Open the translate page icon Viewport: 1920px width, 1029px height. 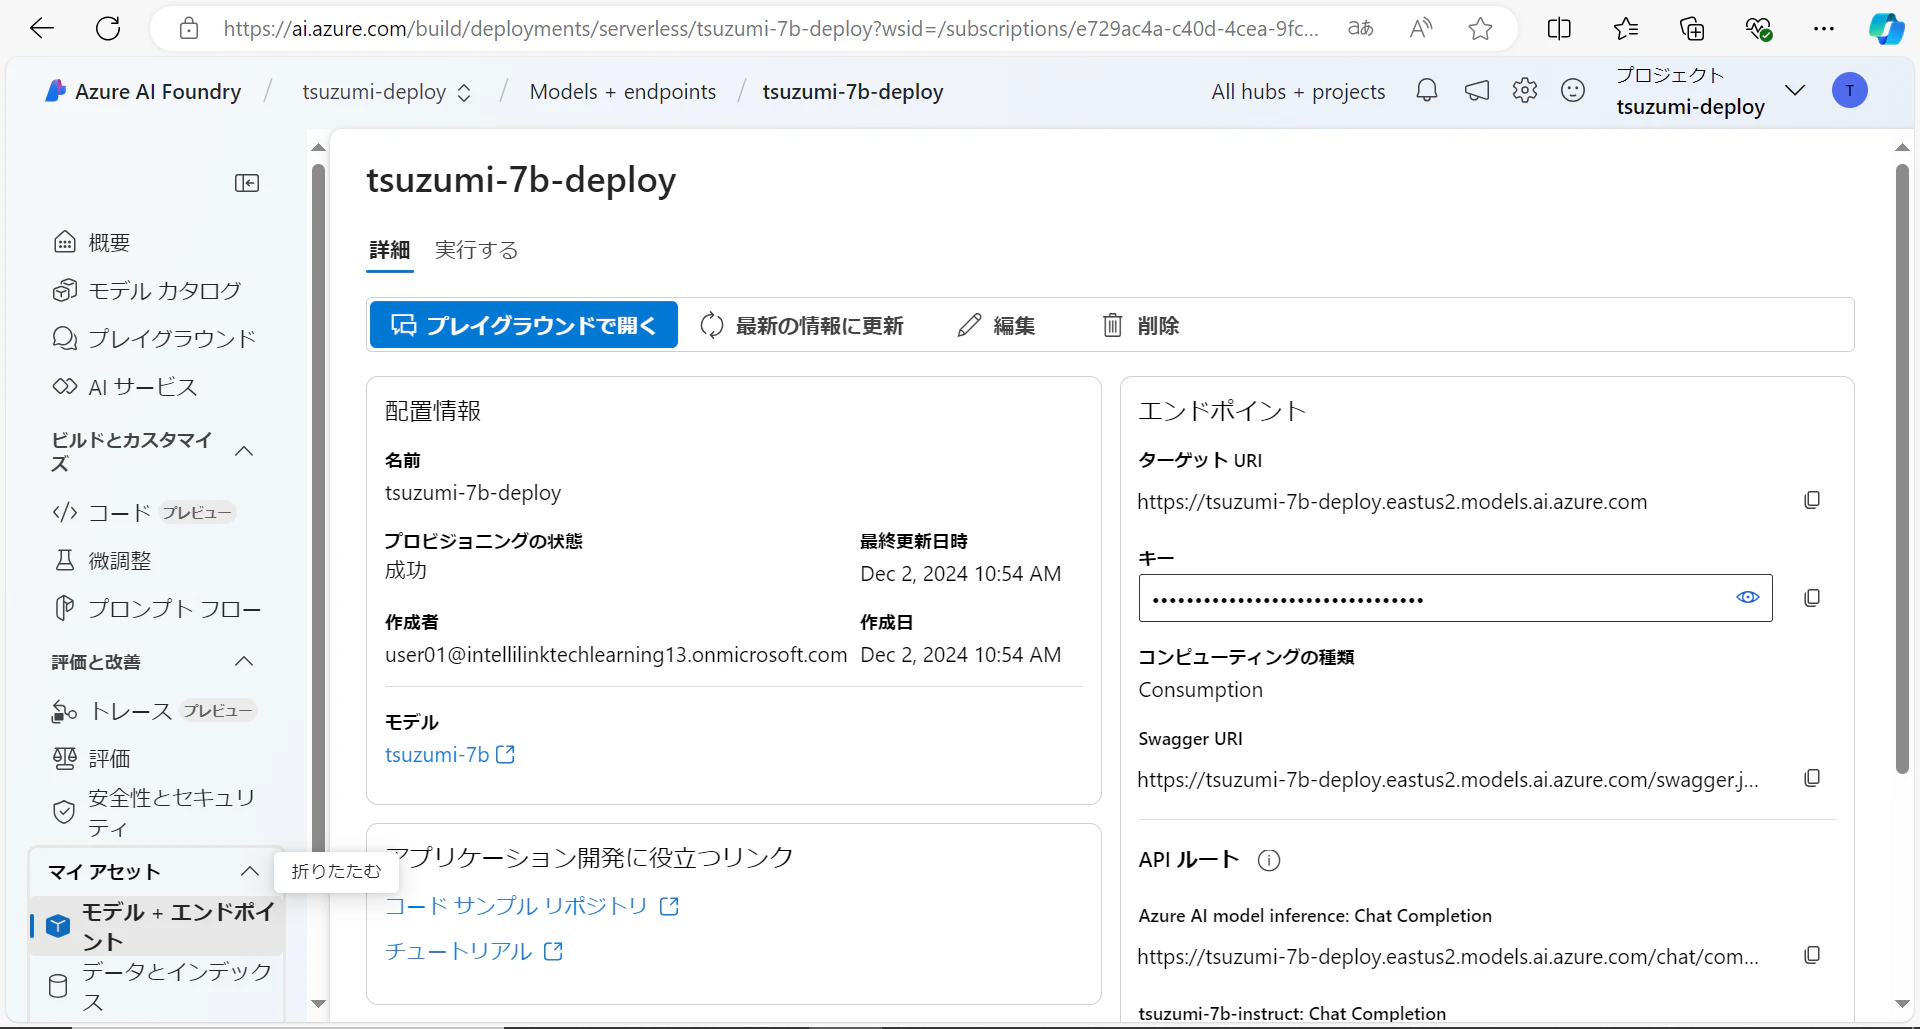(1361, 29)
